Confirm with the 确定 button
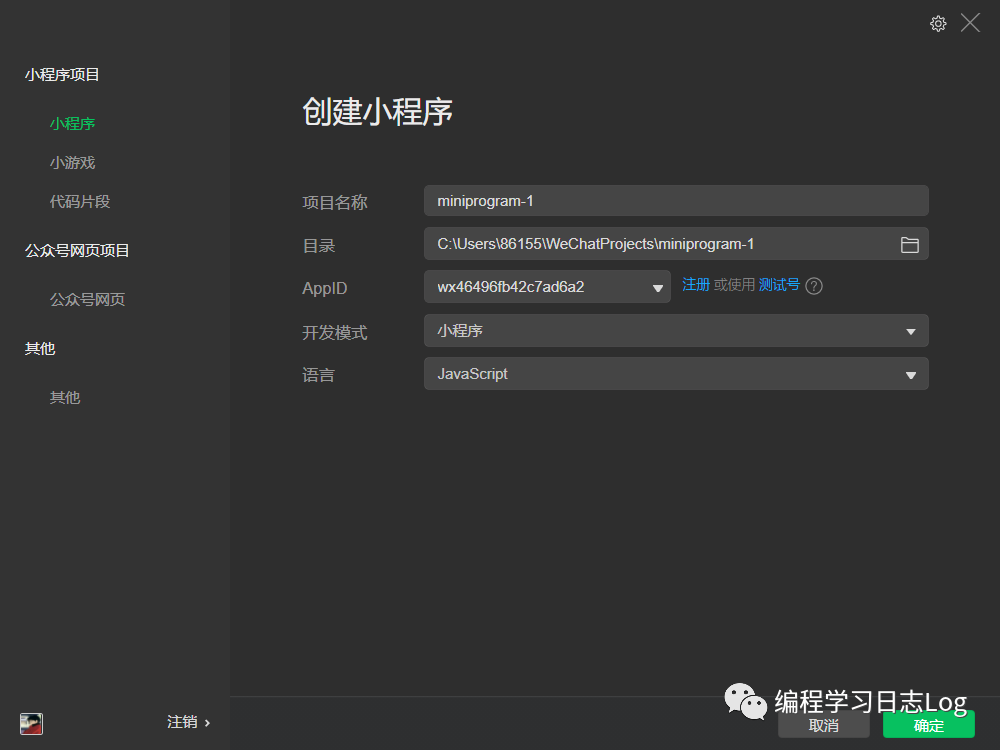 pos(929,726)
